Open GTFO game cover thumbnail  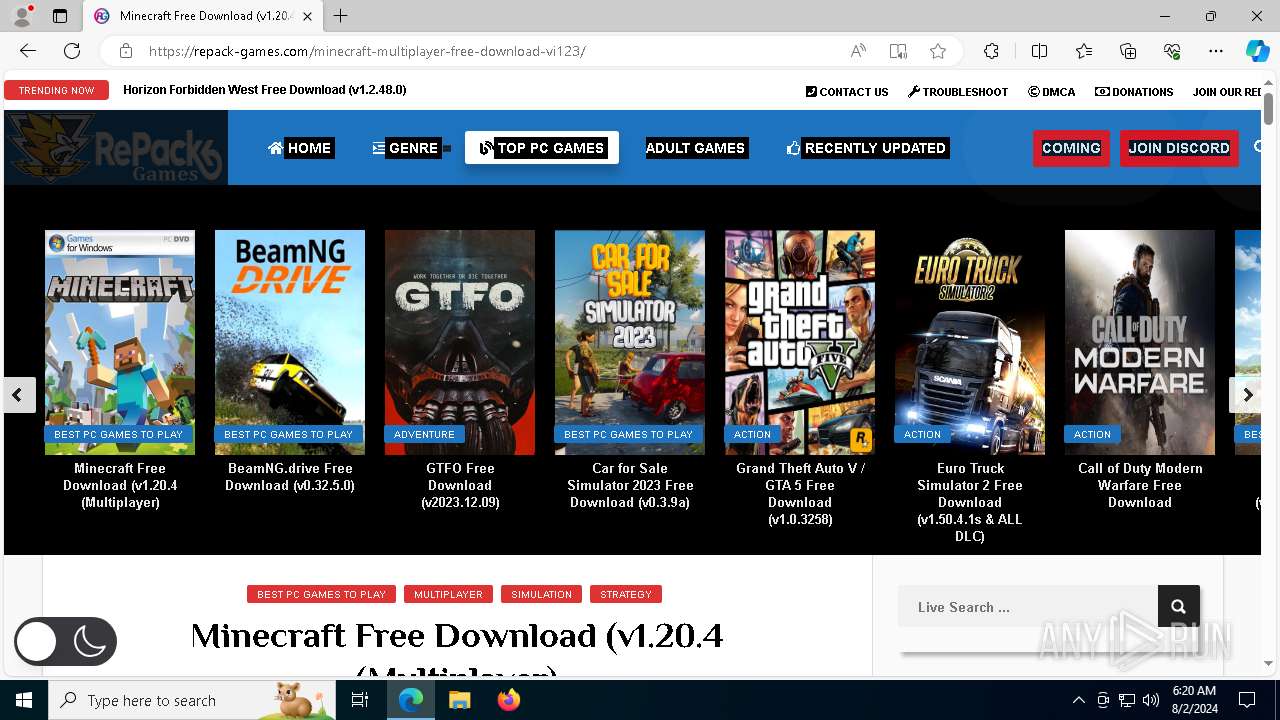point(460,342)
